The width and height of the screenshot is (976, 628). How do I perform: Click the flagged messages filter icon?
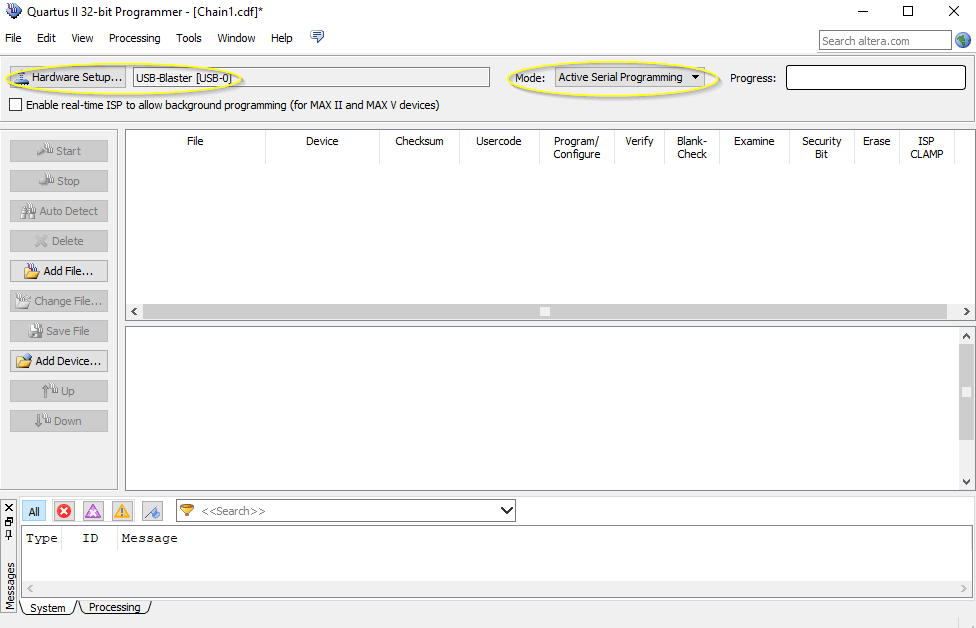point(152,511)
